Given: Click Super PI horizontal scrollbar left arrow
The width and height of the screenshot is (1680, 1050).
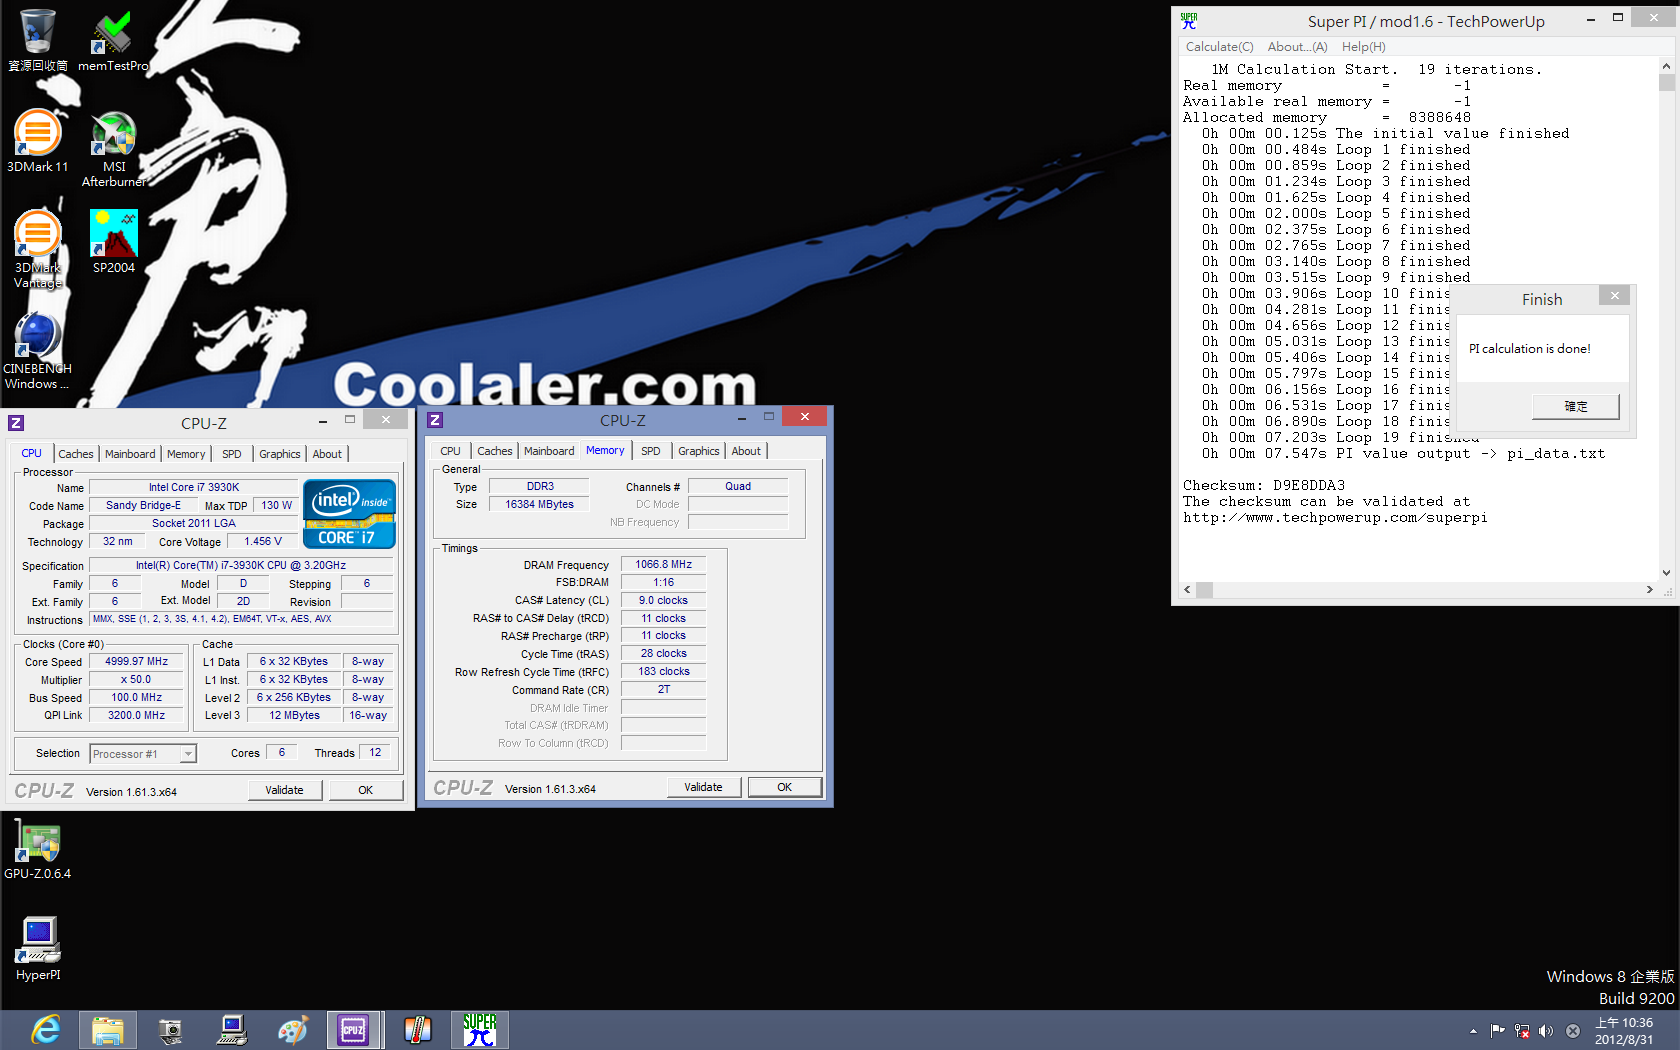Looking at the screenshot, I should click(1187, 590).
